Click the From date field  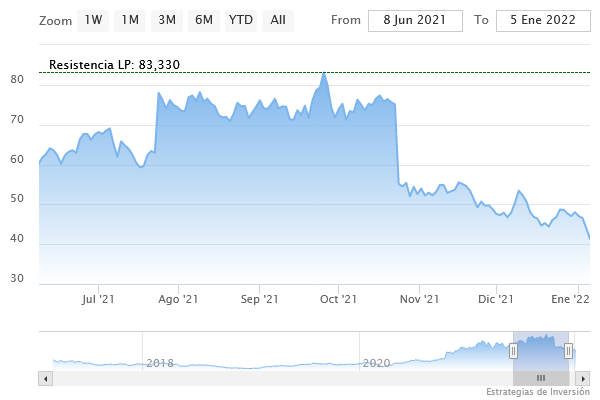pyautogui.click(x=415, y=20)
